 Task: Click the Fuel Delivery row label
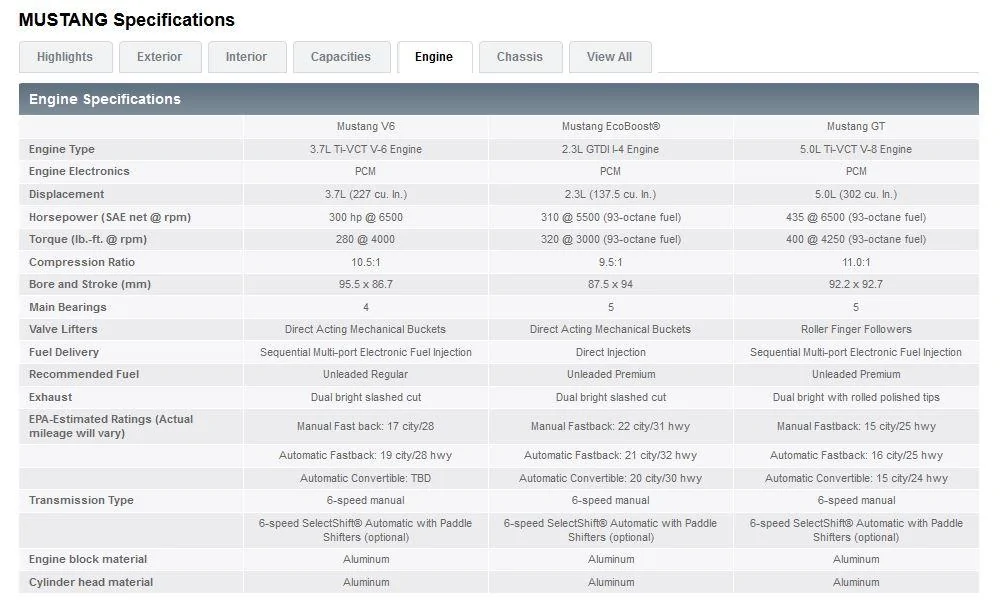tap(63, 352)
